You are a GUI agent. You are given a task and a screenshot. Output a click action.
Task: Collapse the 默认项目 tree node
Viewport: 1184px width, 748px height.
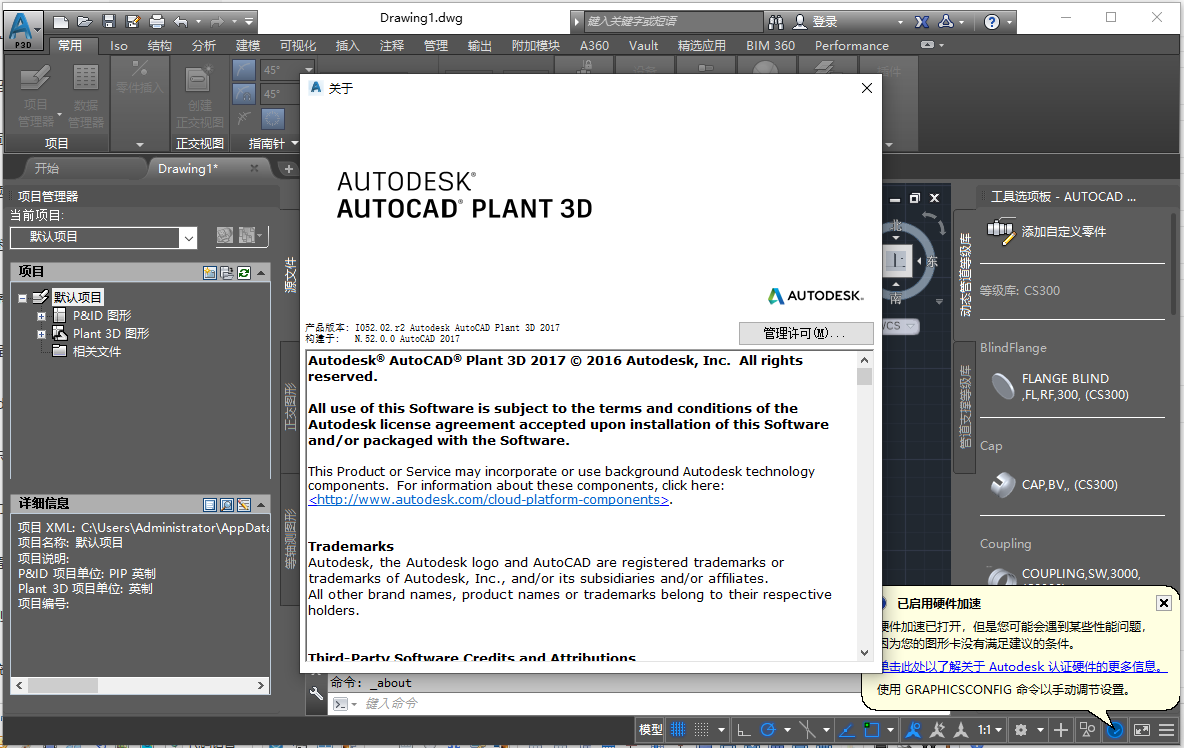coord(22,296)
